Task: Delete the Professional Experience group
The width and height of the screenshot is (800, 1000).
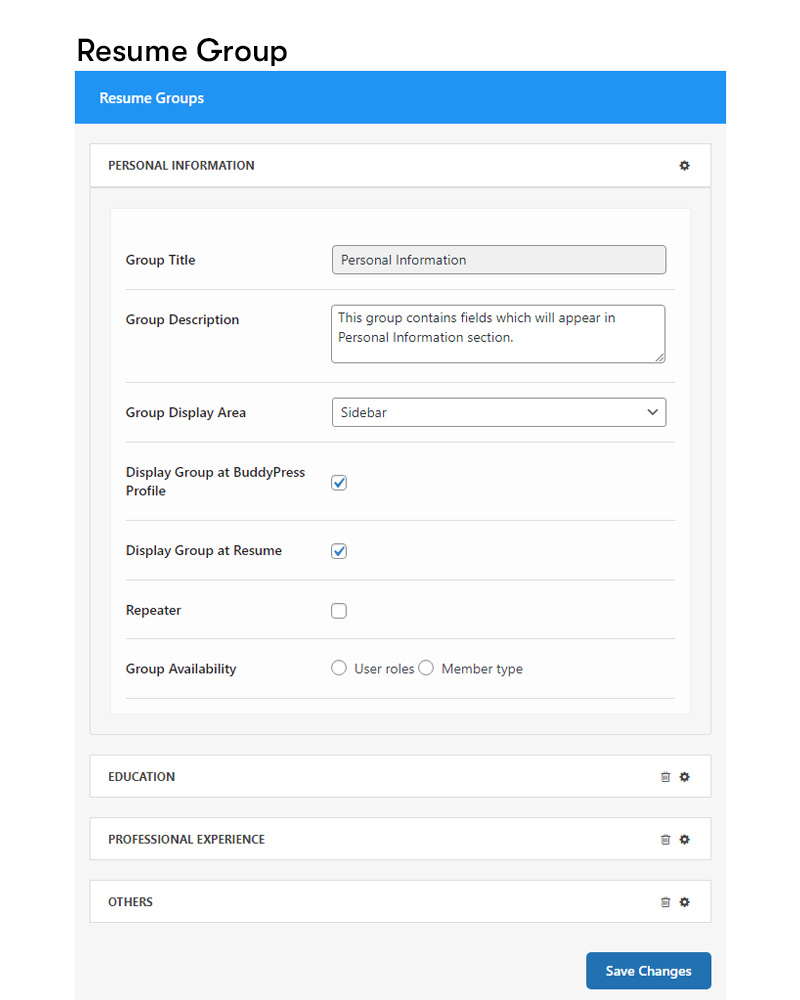Action: pyautogui.click(x=665, y=839)
